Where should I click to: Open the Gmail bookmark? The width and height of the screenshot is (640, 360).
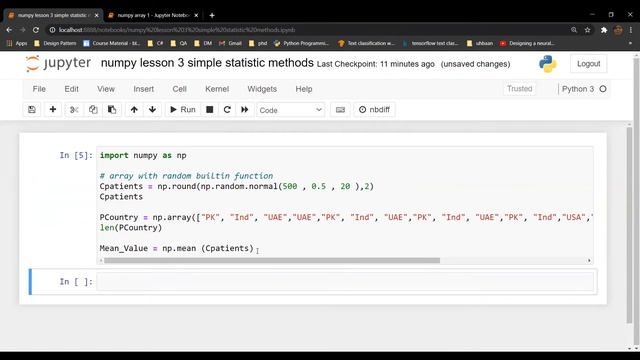(230, 43)
